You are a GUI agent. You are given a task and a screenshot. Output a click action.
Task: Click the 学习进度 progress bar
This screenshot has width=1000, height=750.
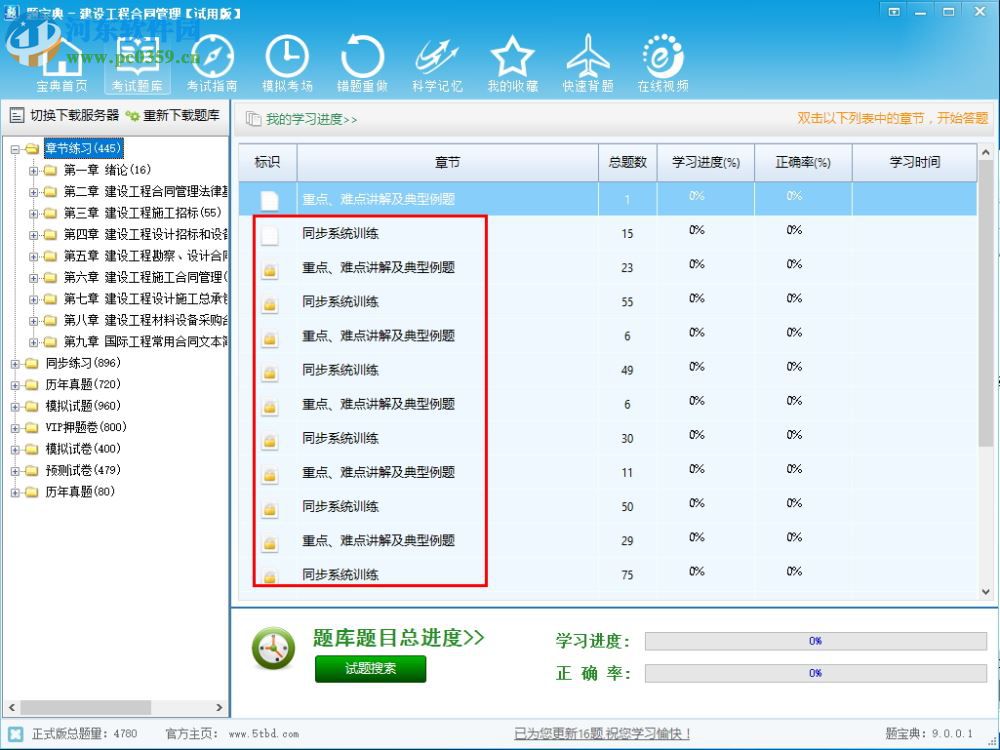pyautogui.click(x=815, y=640)
